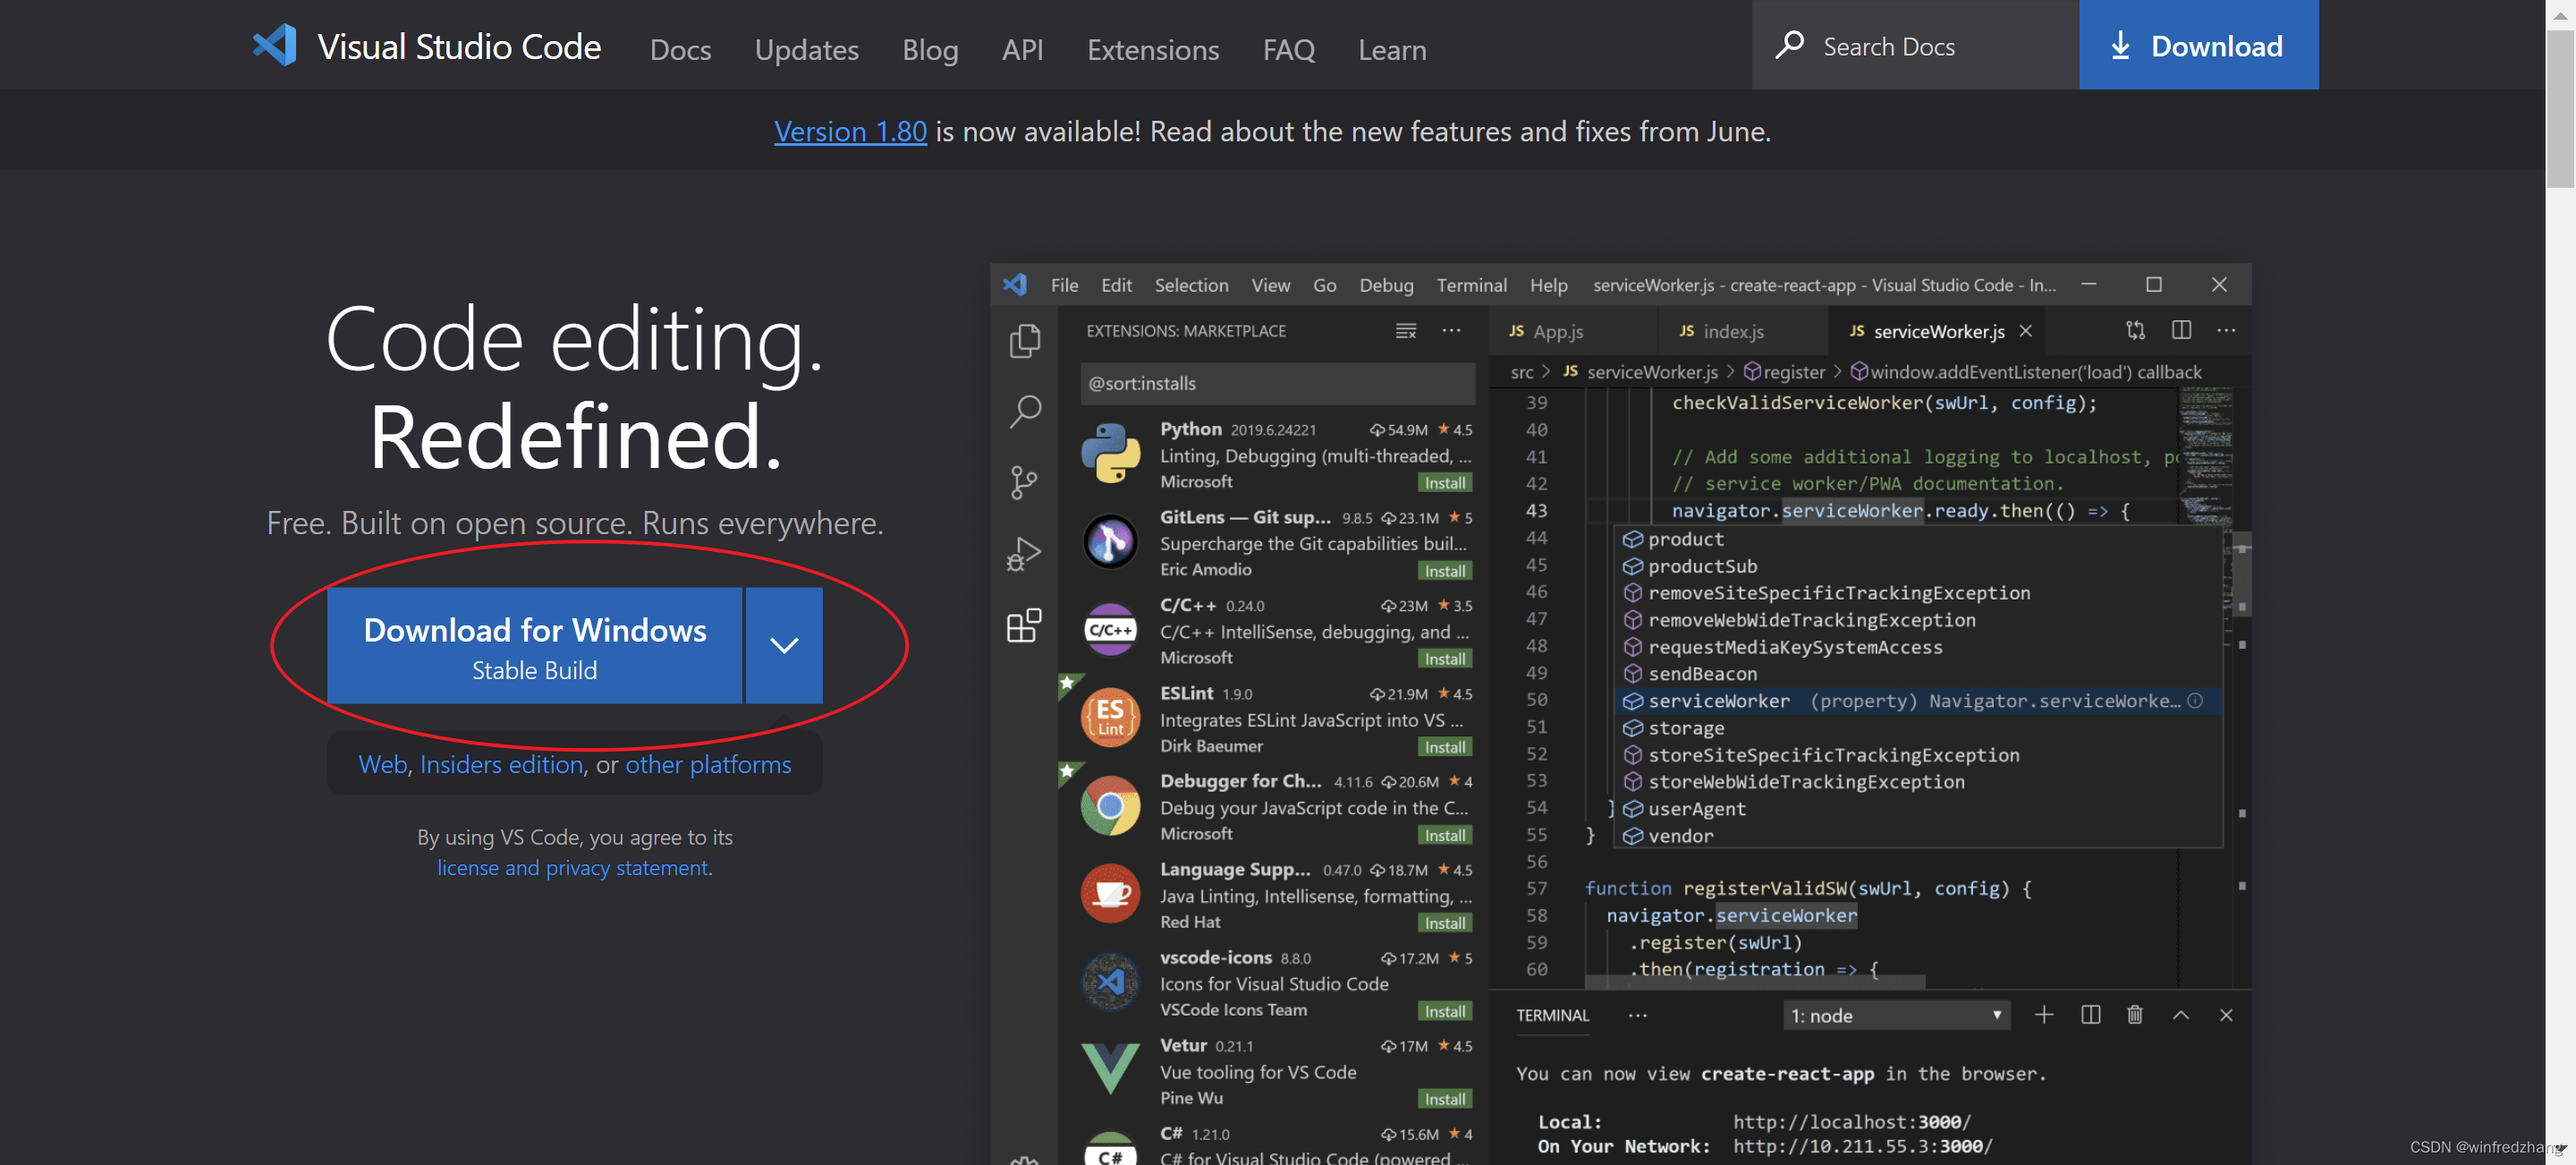Screen dimensions: 2576x1165
Task: Click the GitLens extension icon
Action: [1110, 542]
